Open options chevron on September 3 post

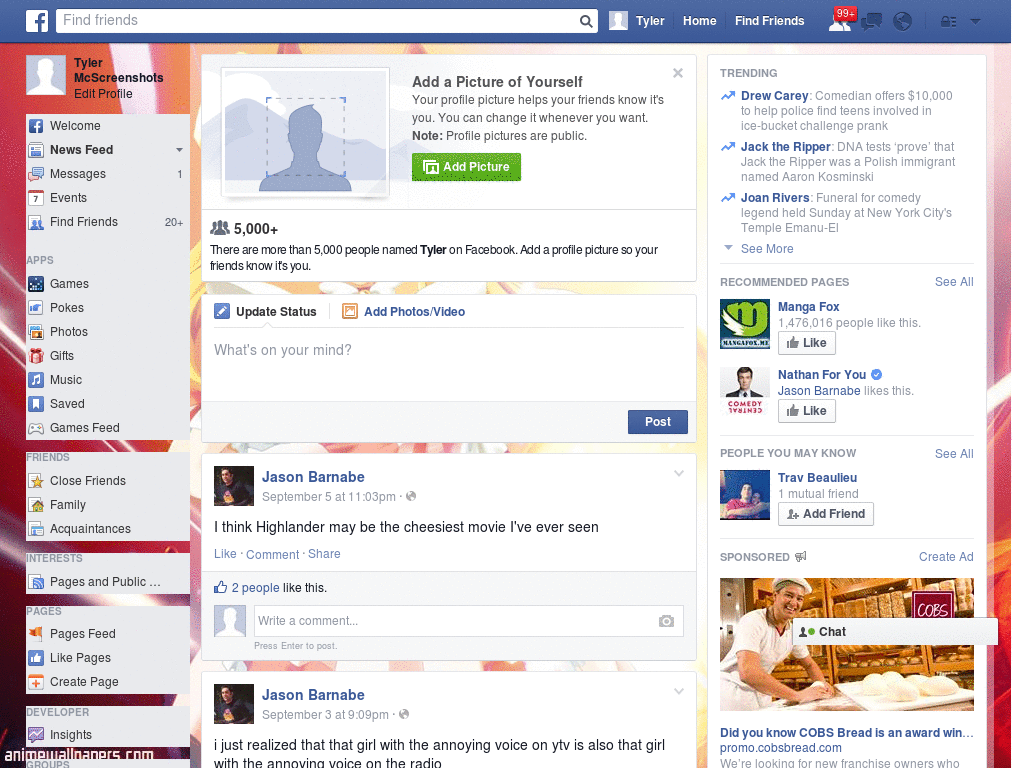pyautogui.click(x=679, y=691)
